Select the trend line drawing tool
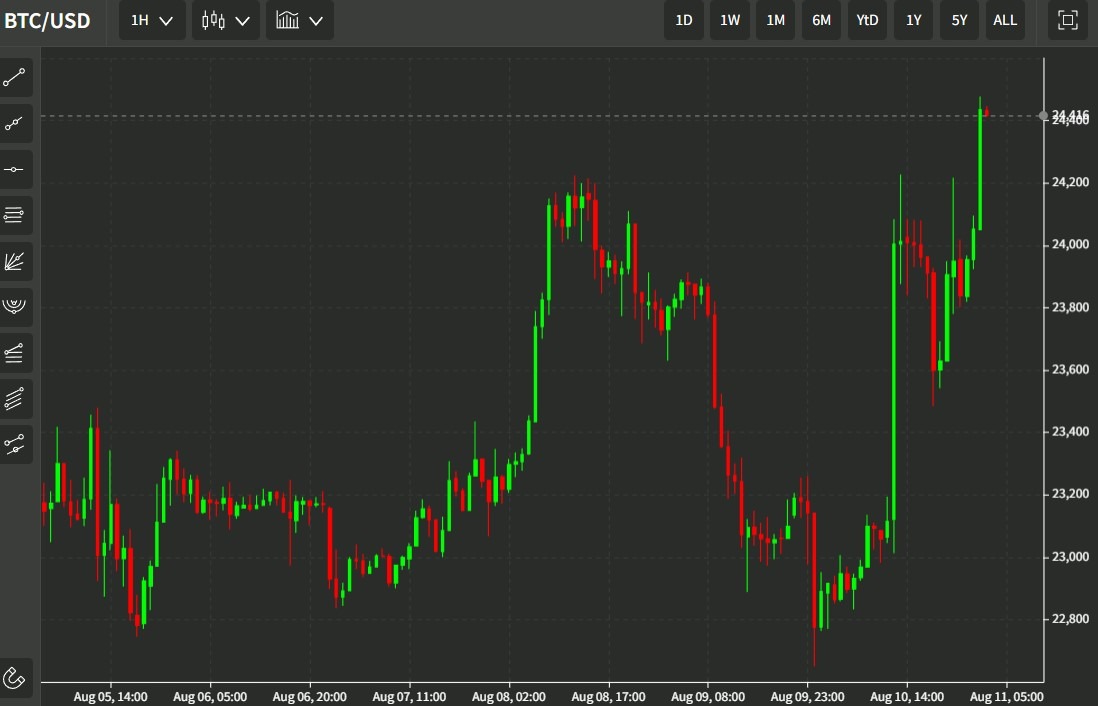The width and height of the screenshot is (1098, 706). tap(16, 78)
